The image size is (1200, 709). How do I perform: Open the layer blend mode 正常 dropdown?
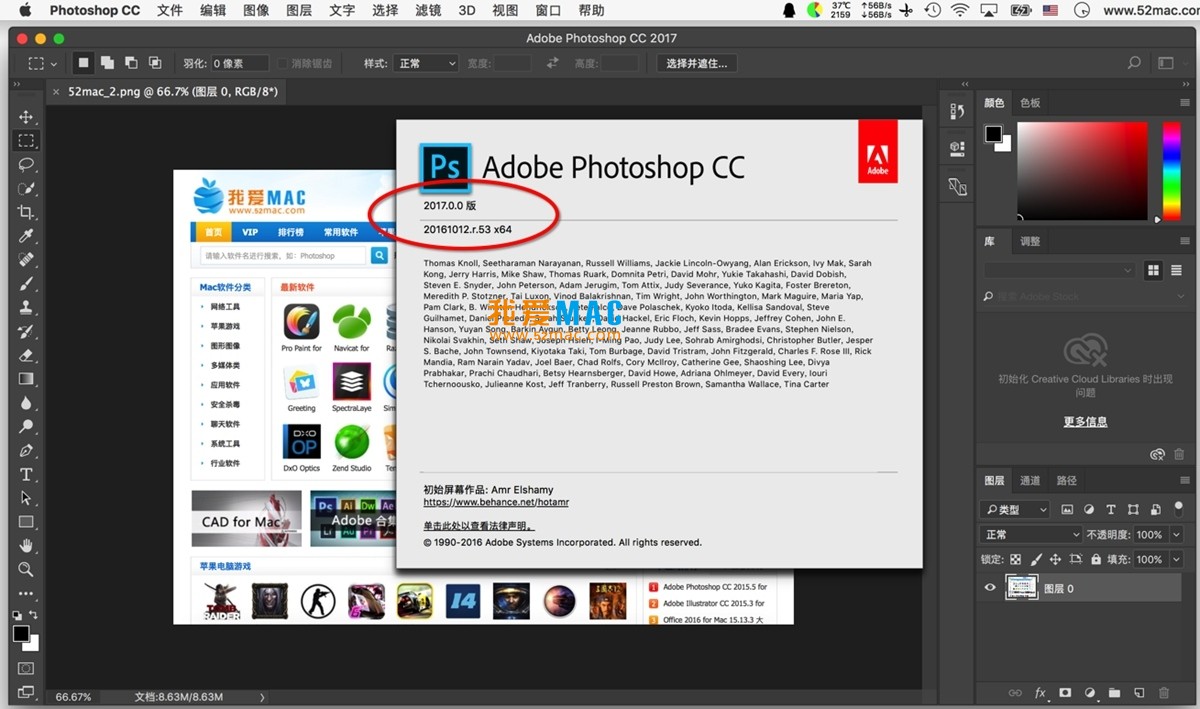pos(1032,535)
